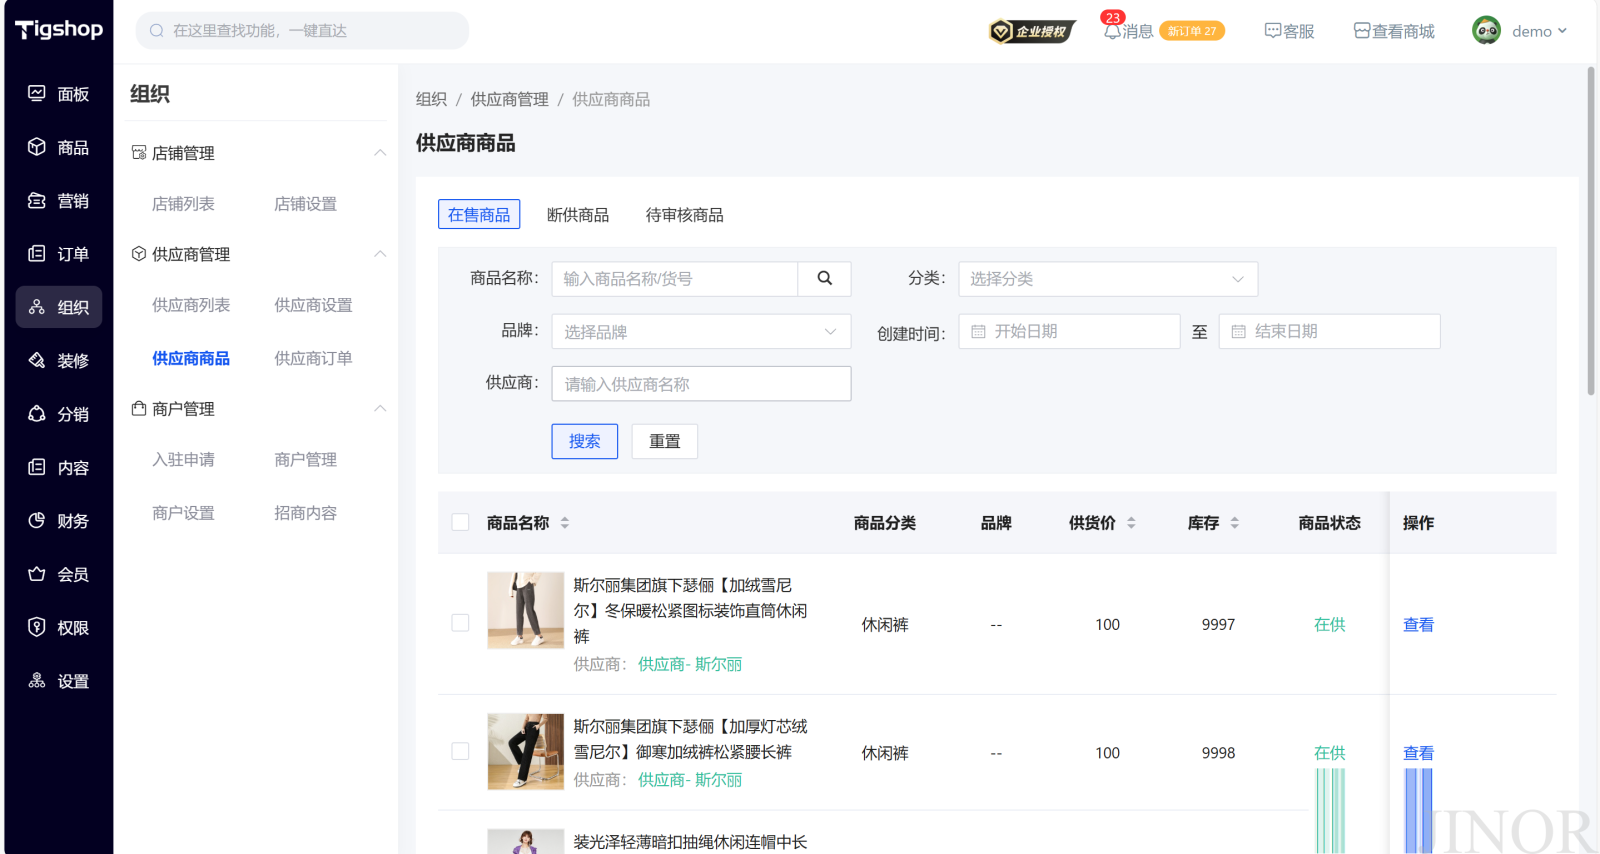Click the 结束日期 date field

click(1329, 331)
